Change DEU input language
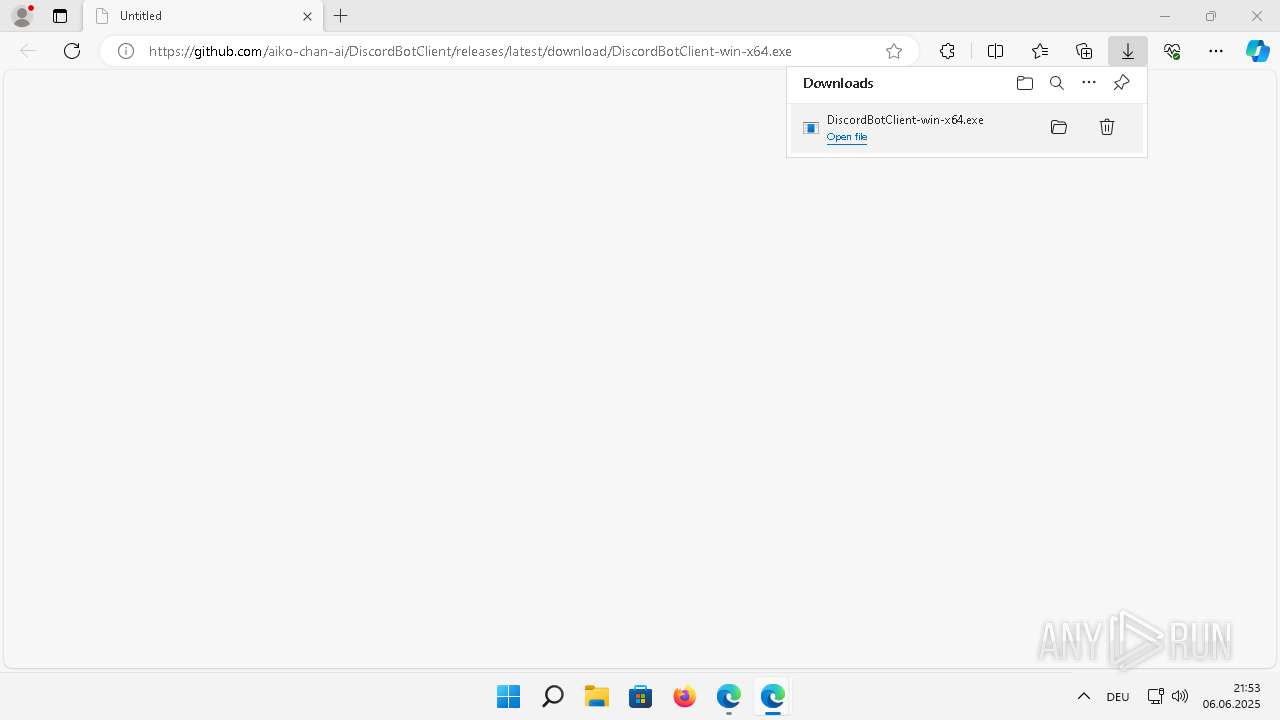This screenshot has width=1280, height=720. pyautogui.click(x=1118, y=697)
